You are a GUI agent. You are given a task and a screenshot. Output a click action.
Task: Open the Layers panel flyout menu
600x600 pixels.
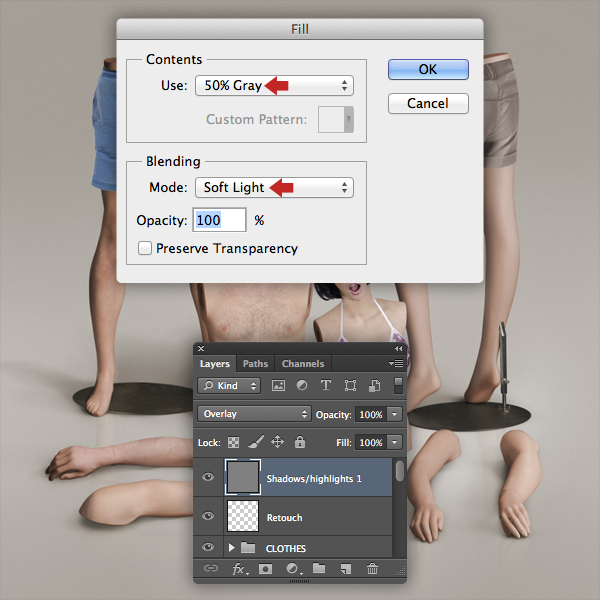click(396, 363)
